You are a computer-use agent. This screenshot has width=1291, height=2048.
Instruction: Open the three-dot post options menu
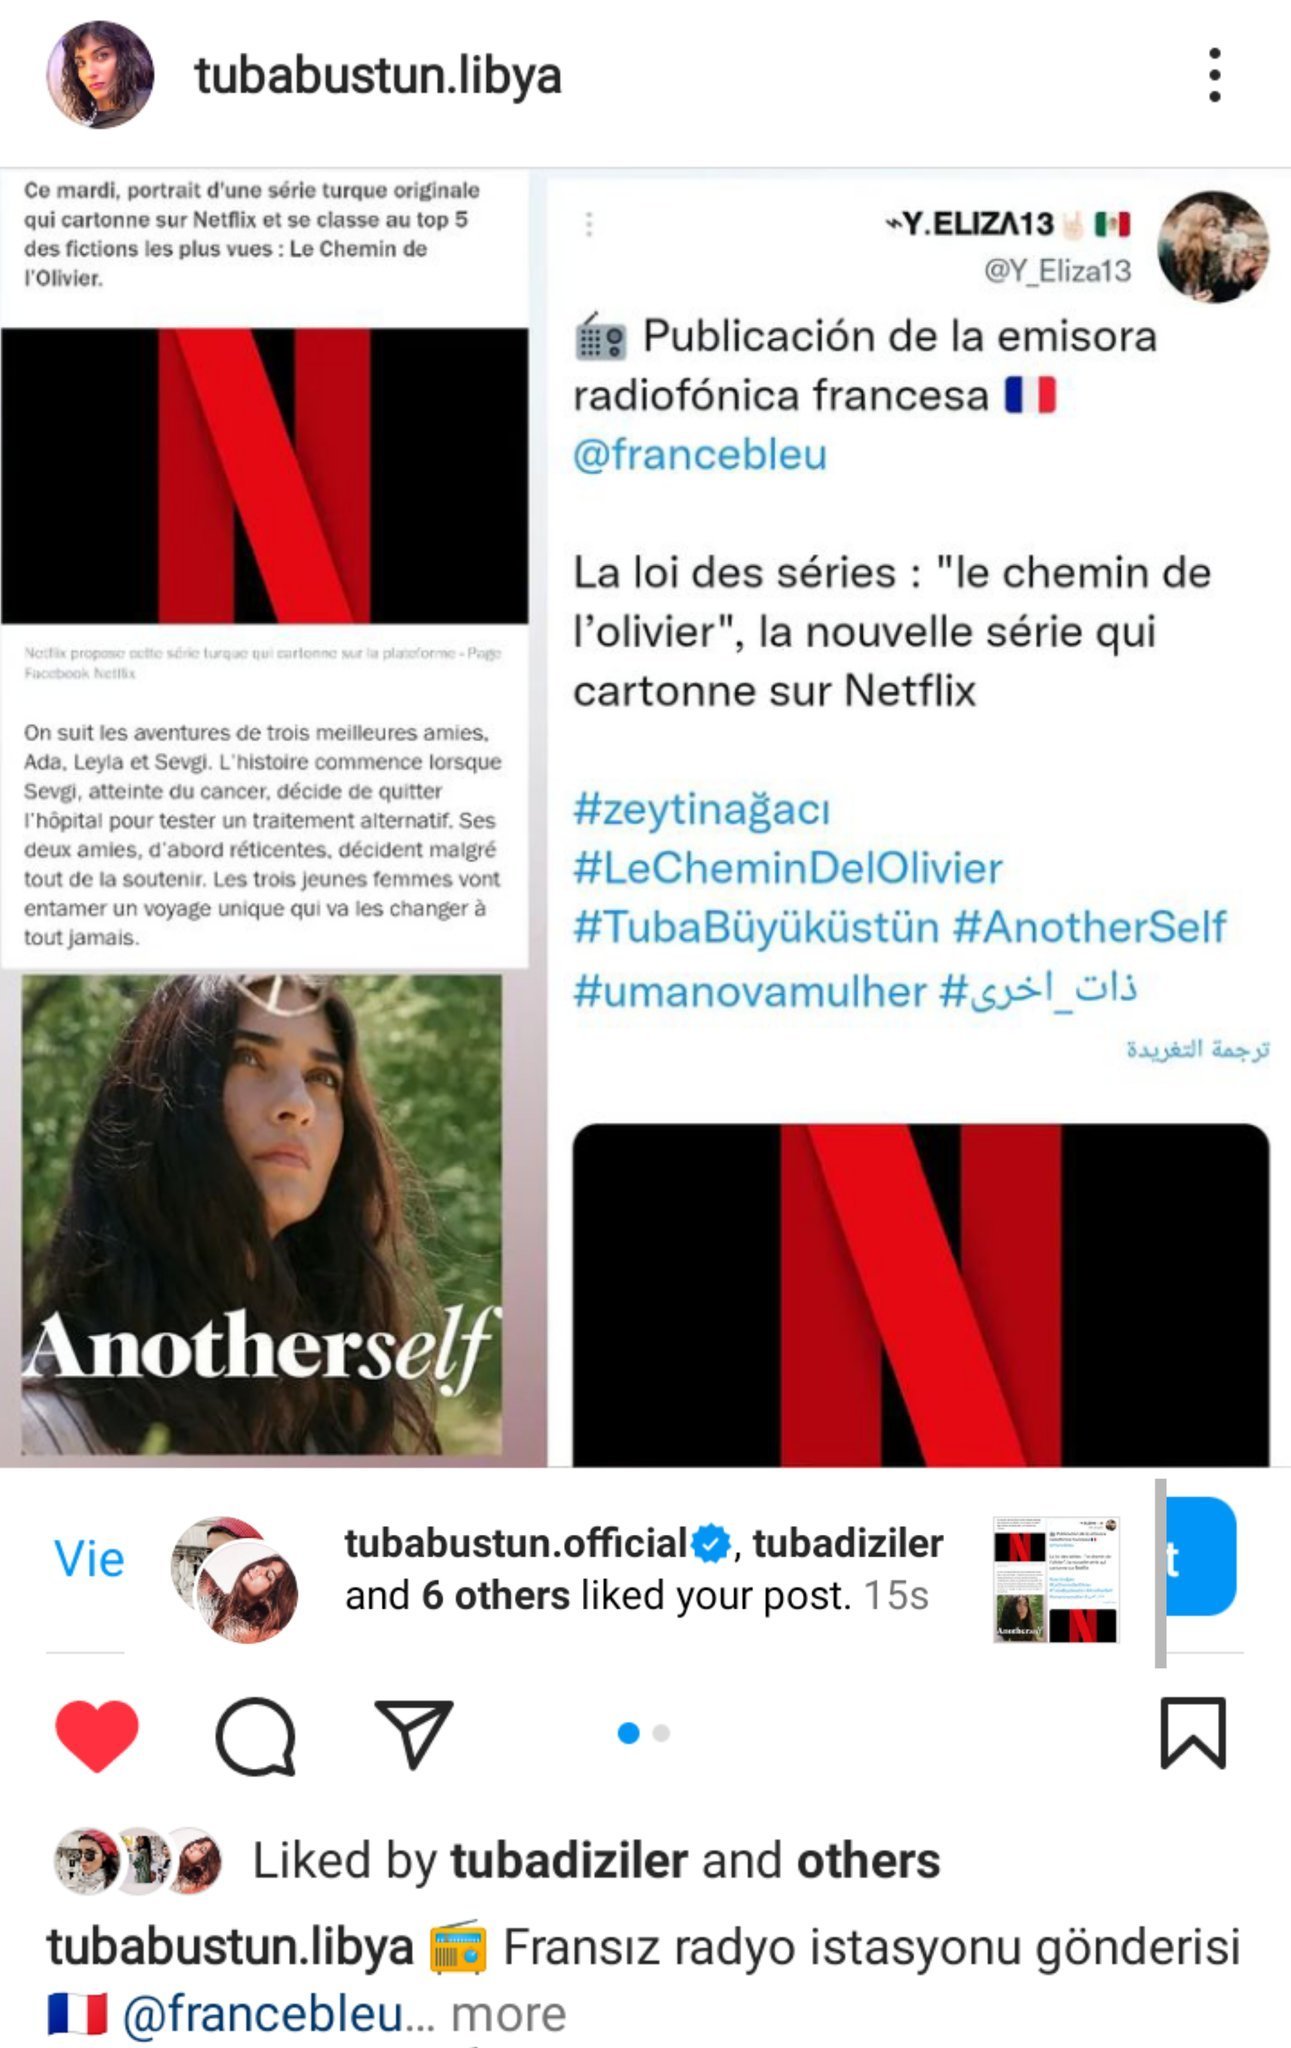(x=1214, y=75)
